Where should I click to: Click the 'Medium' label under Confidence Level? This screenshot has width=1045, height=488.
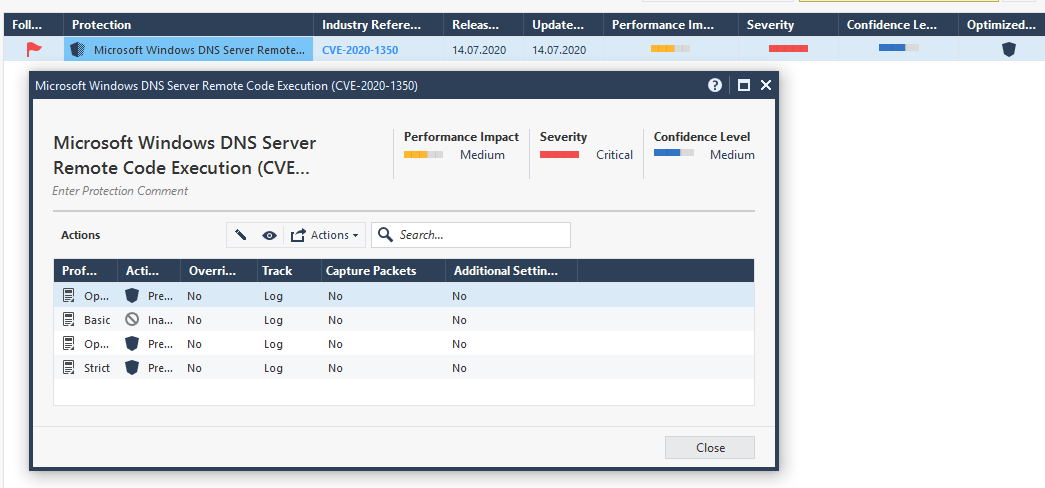(x=732, y=155)
